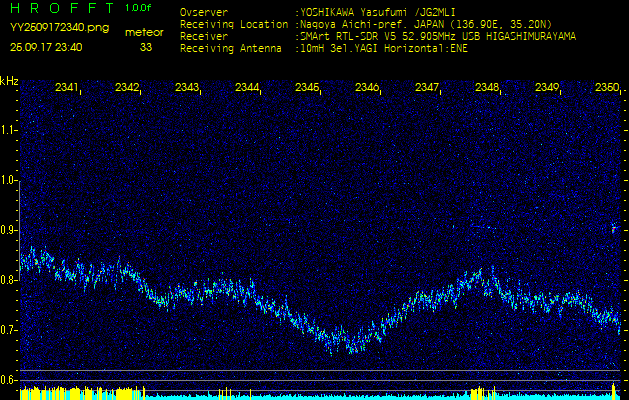The height and width of the screenshot is (400, 629).
Task: Click the version number 1.0.0f
Action: click(139, 8)
